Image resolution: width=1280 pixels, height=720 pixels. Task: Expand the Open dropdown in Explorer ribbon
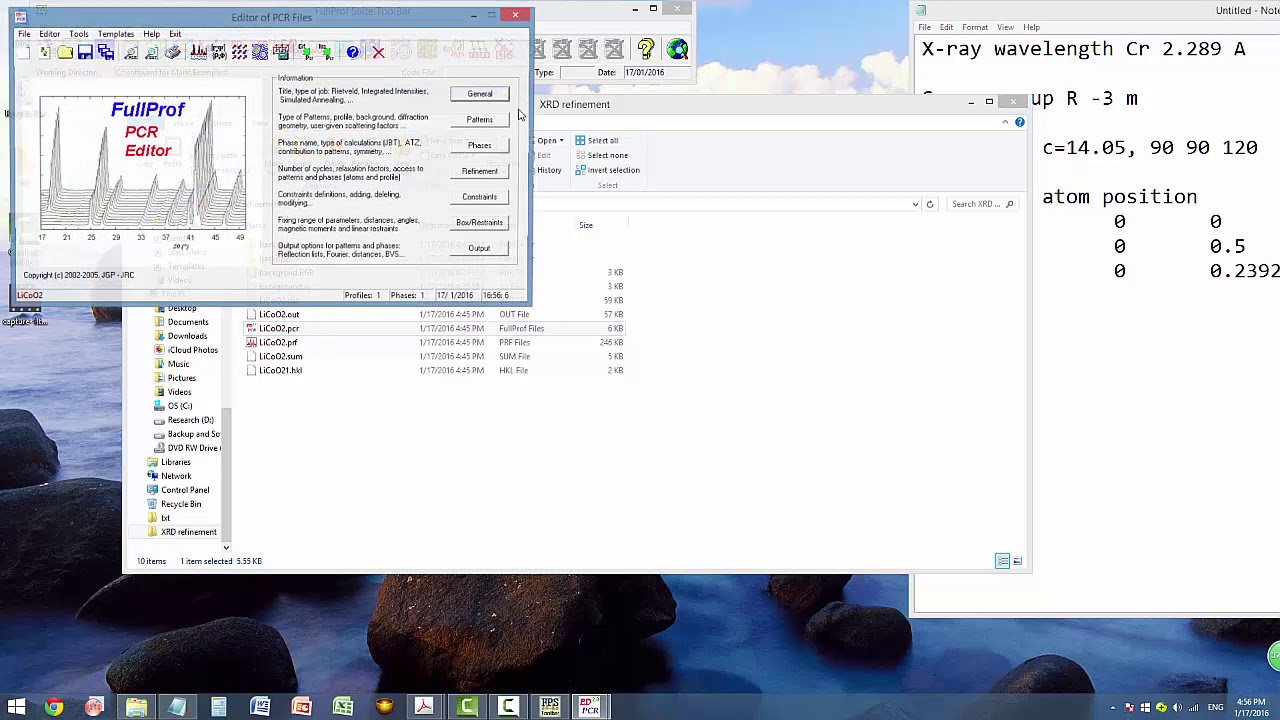(x=561, y=141)
